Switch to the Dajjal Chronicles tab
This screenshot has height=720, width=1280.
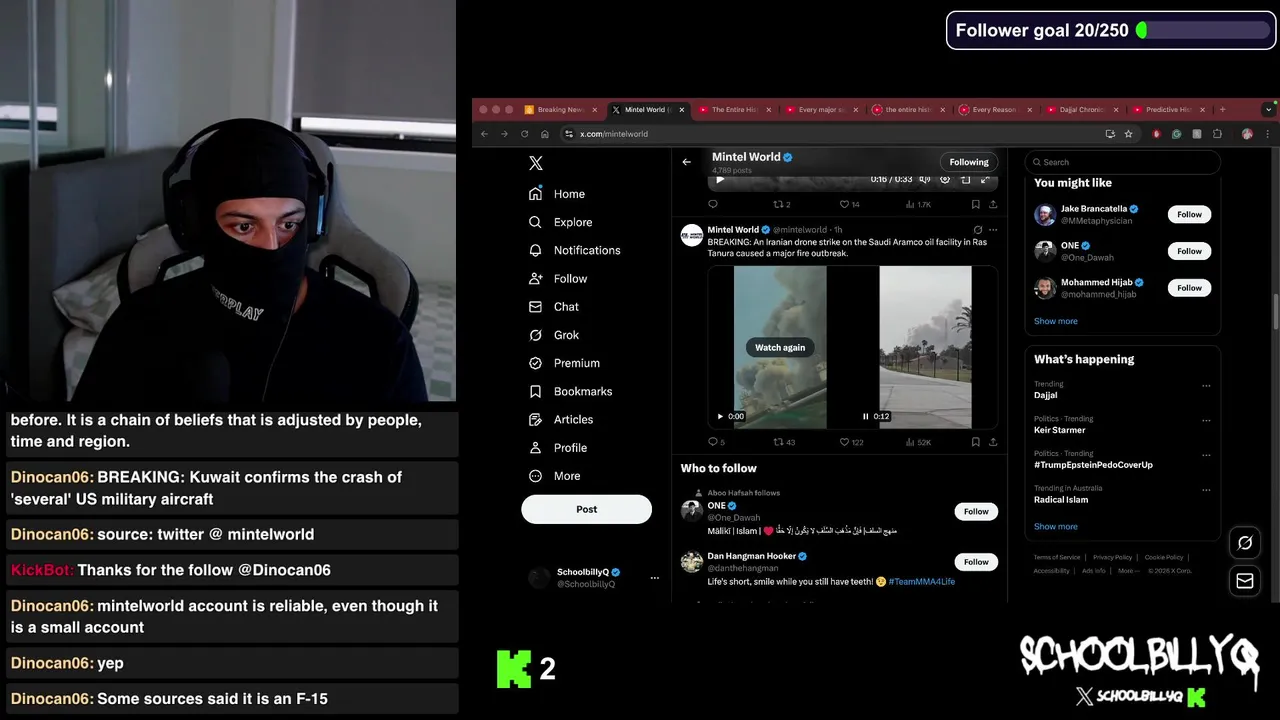[x=1080, y=110]
